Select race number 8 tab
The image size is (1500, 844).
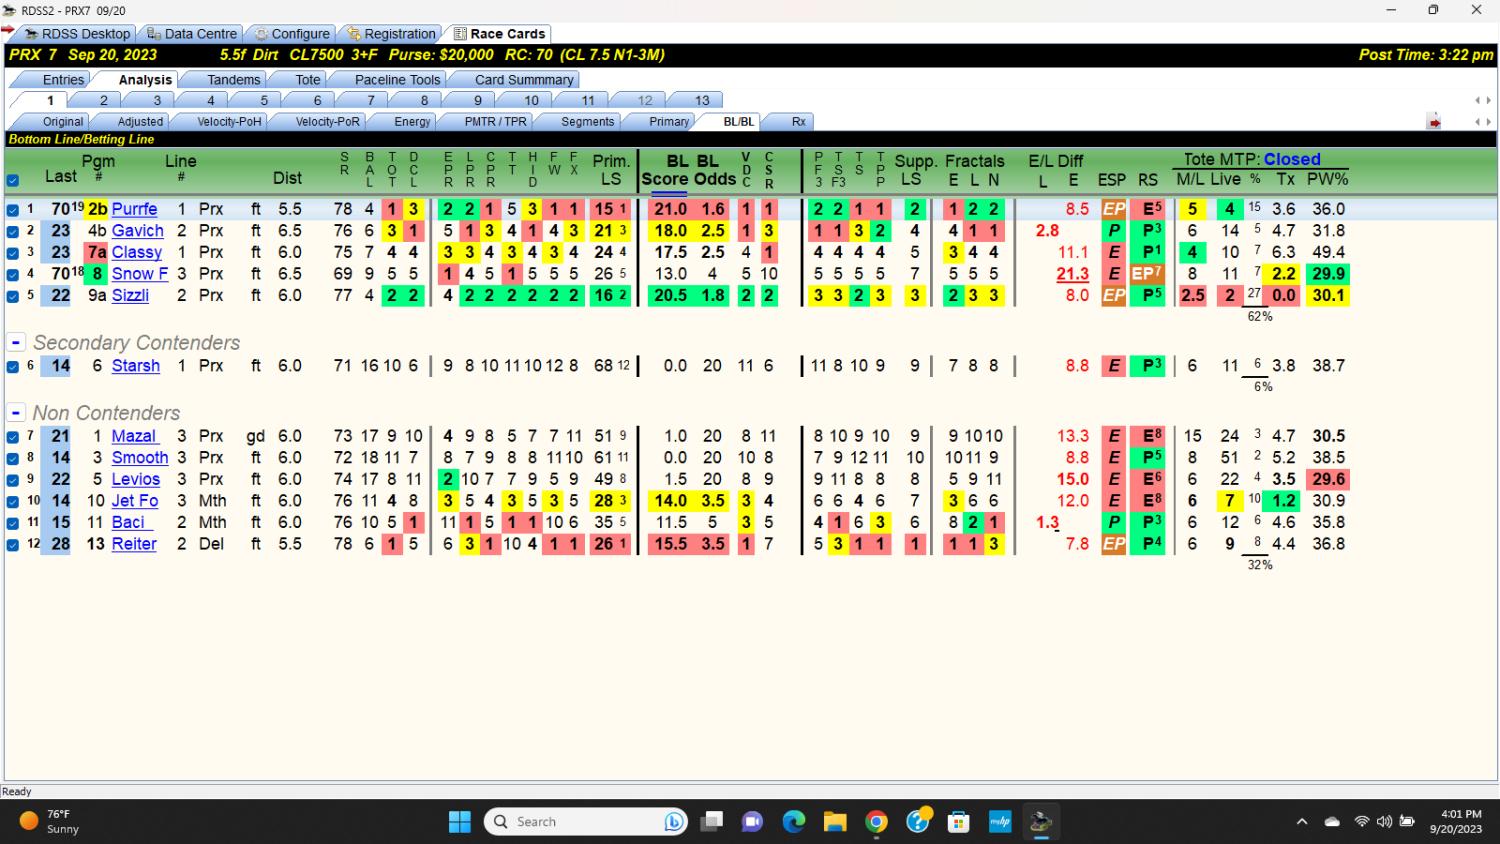click(x=424, y=100)
